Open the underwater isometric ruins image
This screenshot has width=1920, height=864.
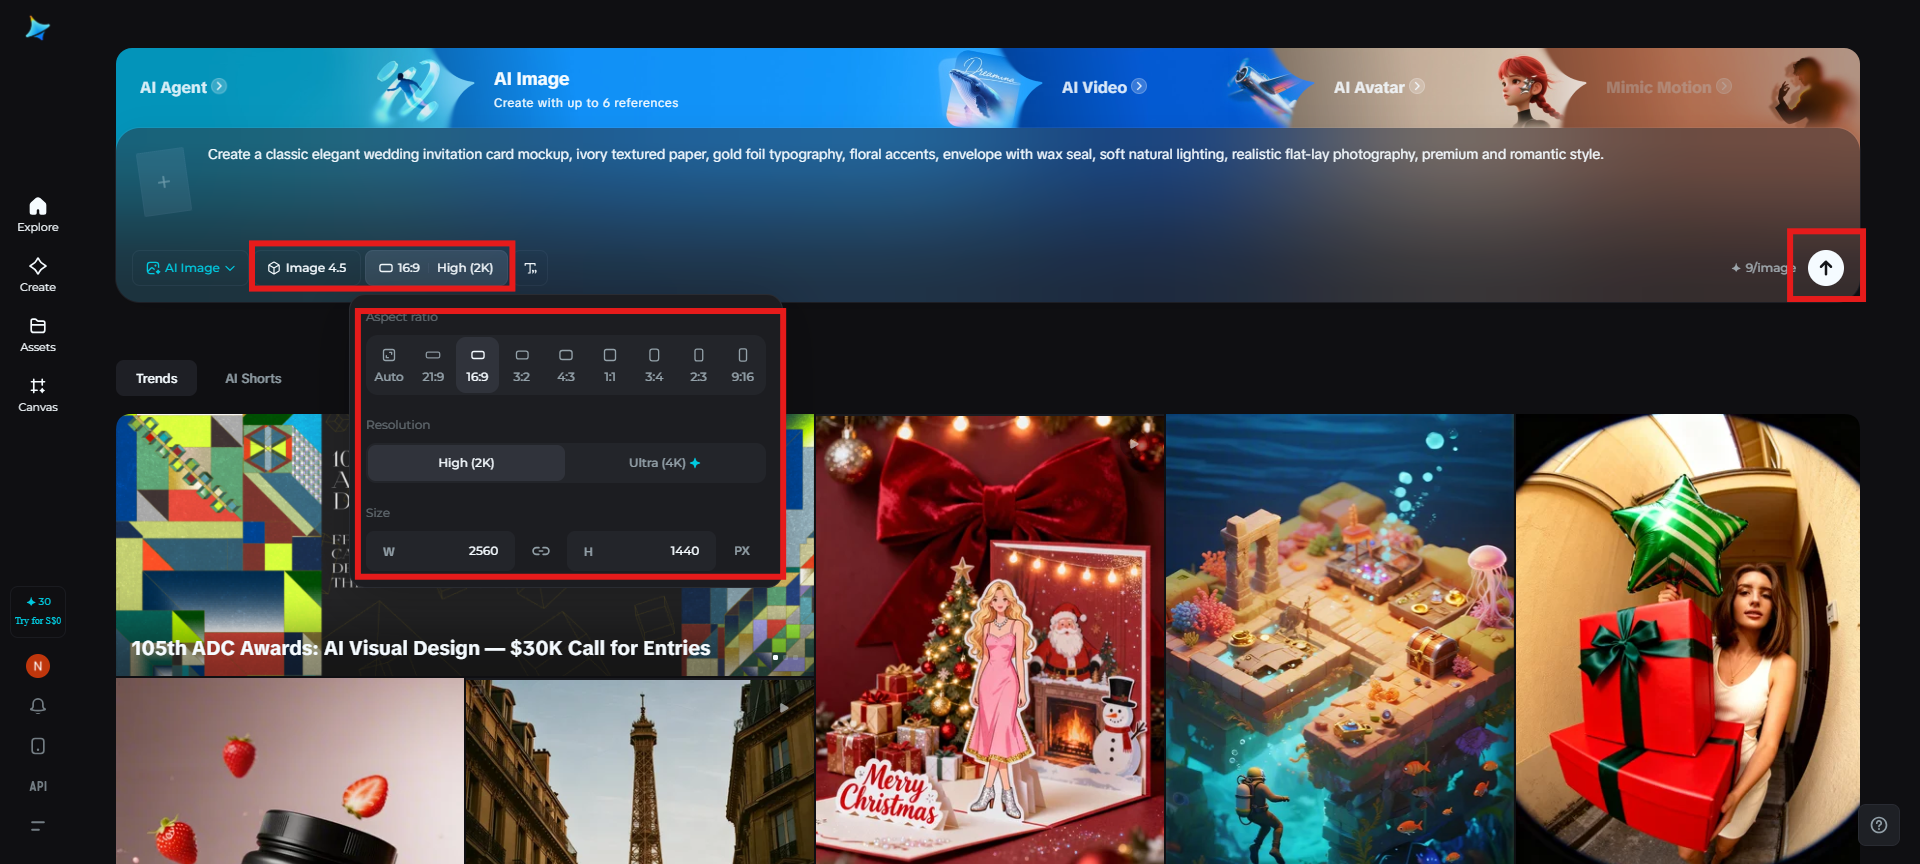point(1340,639)
